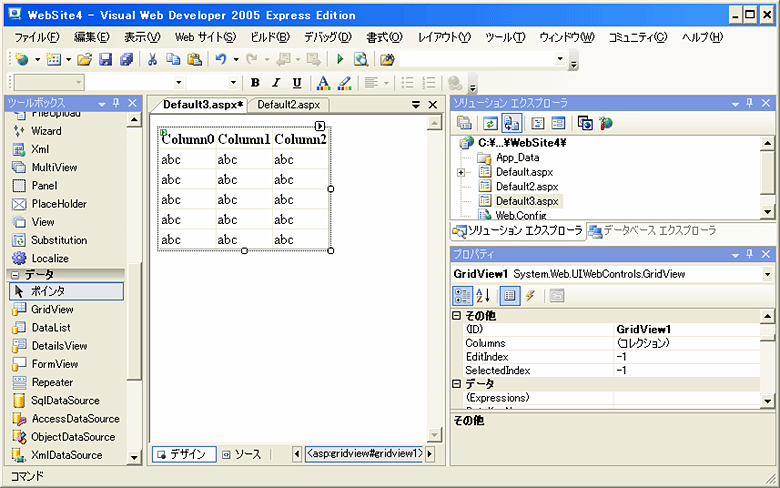Open the ファイル(F) menu
The image size is (780, 488).
tap(37, 37)
